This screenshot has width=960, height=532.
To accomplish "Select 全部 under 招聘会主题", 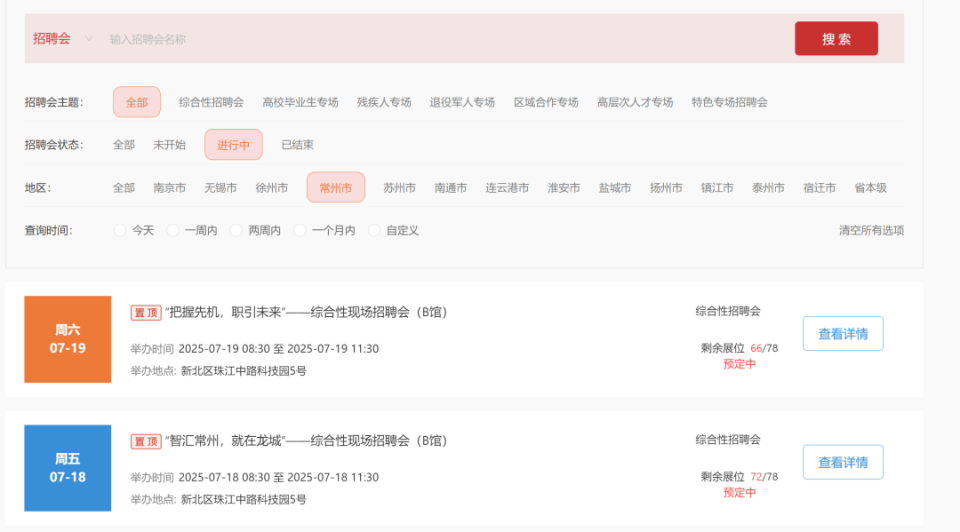I will pos(137,102).
